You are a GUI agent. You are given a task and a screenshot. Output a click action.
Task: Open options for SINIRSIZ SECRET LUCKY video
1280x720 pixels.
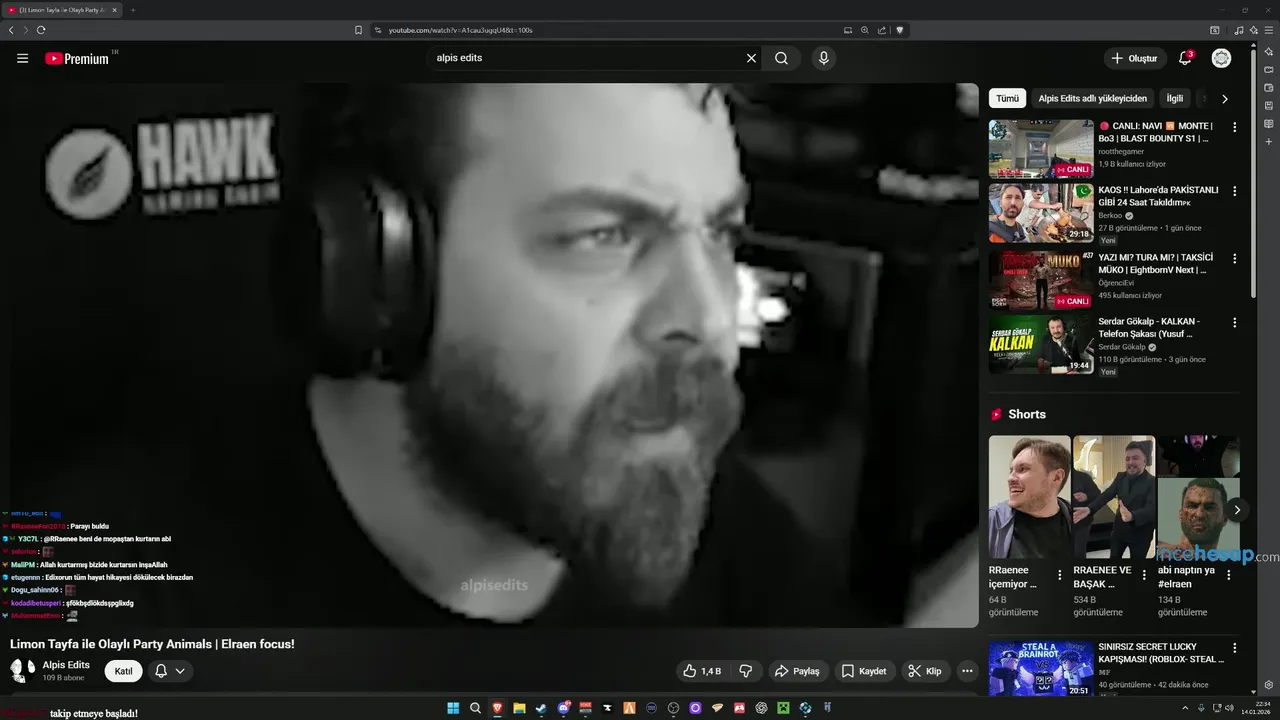1234,648
